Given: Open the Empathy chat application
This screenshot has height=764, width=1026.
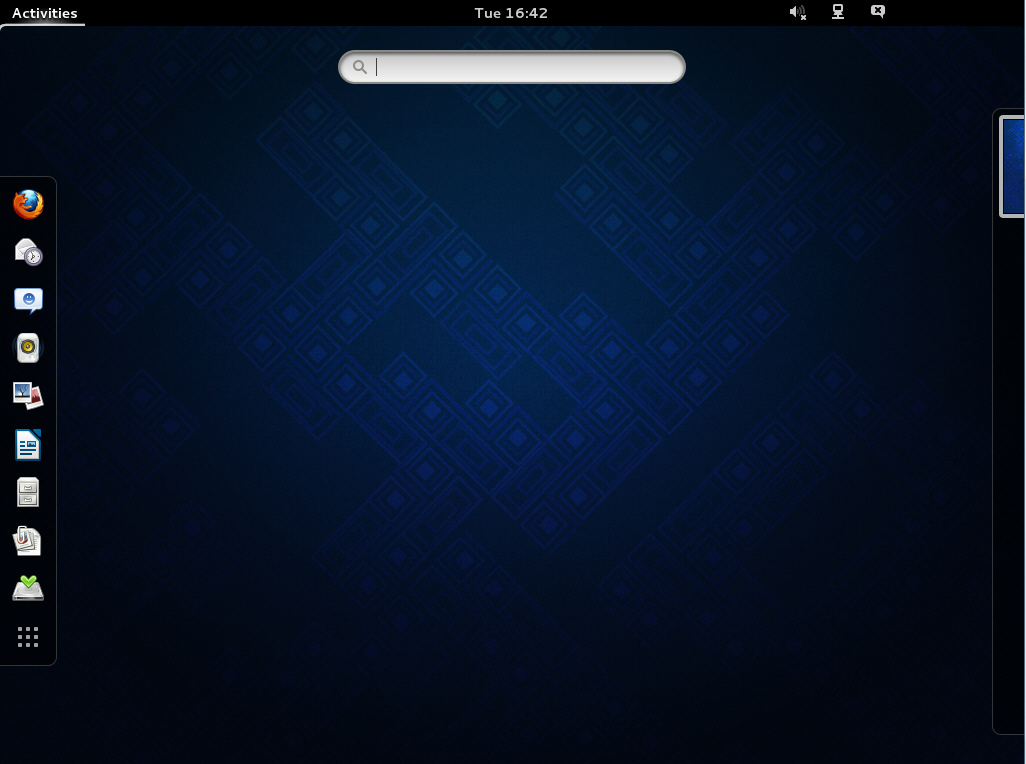Looking at the screenshot, I should click(x=28, y=301).
